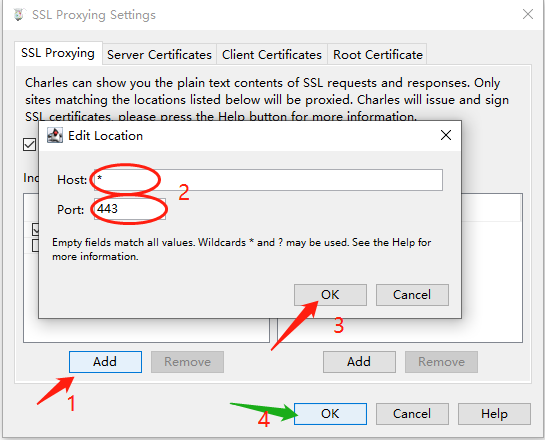This screenshot has height=440, width=545.
Task: Open Help for SSL Proxying
Action: click(x=494, y=414)
